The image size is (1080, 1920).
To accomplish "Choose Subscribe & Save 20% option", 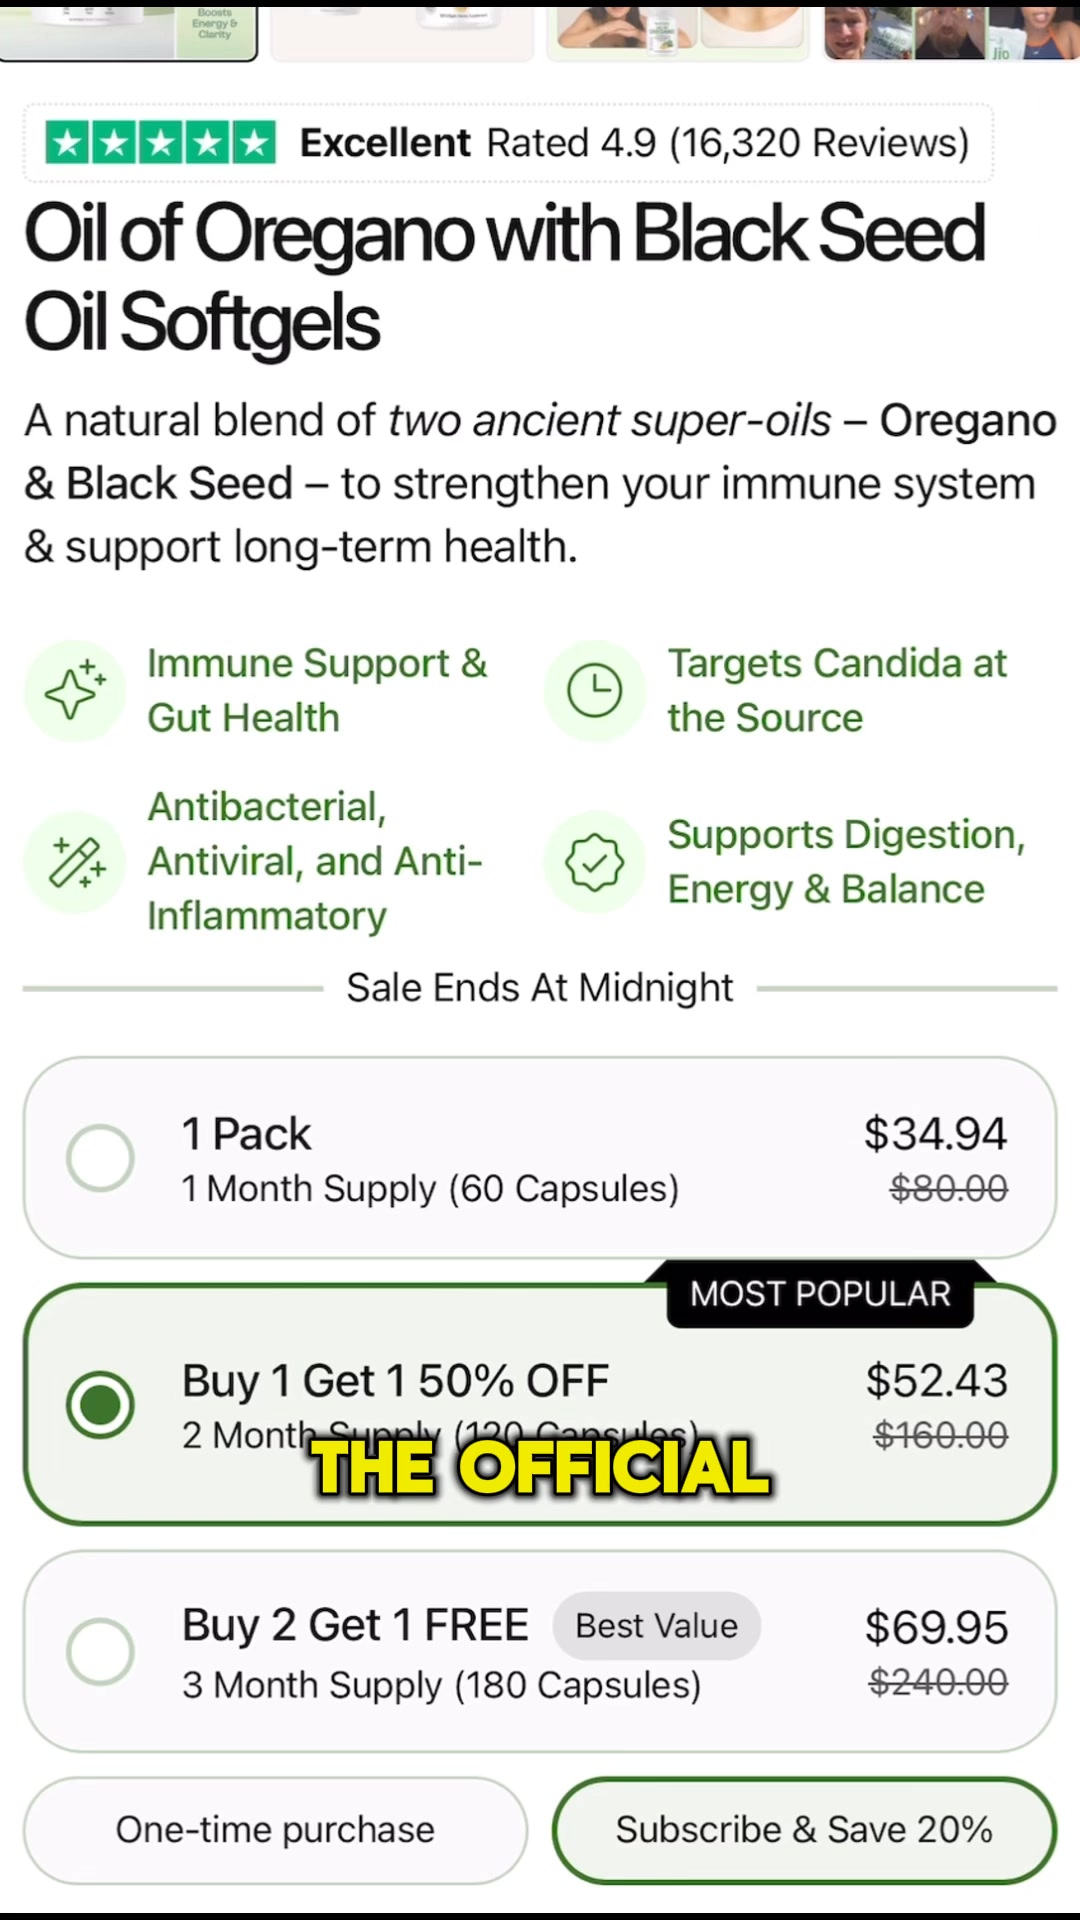I will point(804,1830).
